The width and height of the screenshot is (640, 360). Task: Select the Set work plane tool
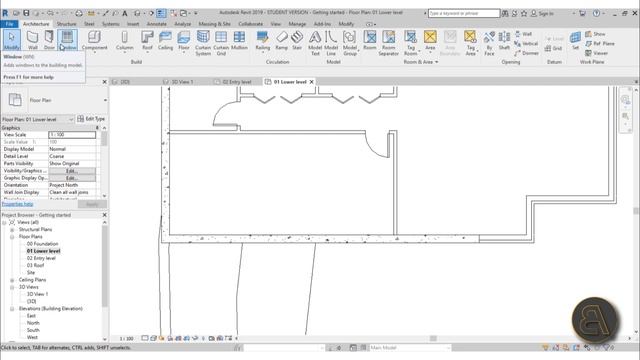click(x=575, y=40)
